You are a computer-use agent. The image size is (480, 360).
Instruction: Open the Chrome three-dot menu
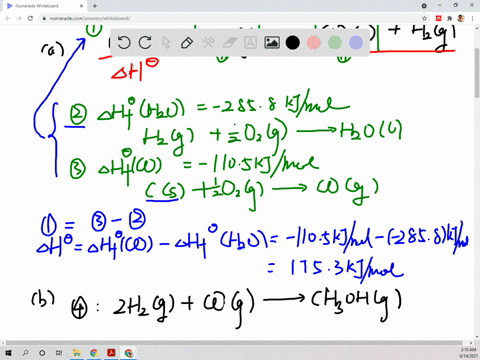coord(472,18)
